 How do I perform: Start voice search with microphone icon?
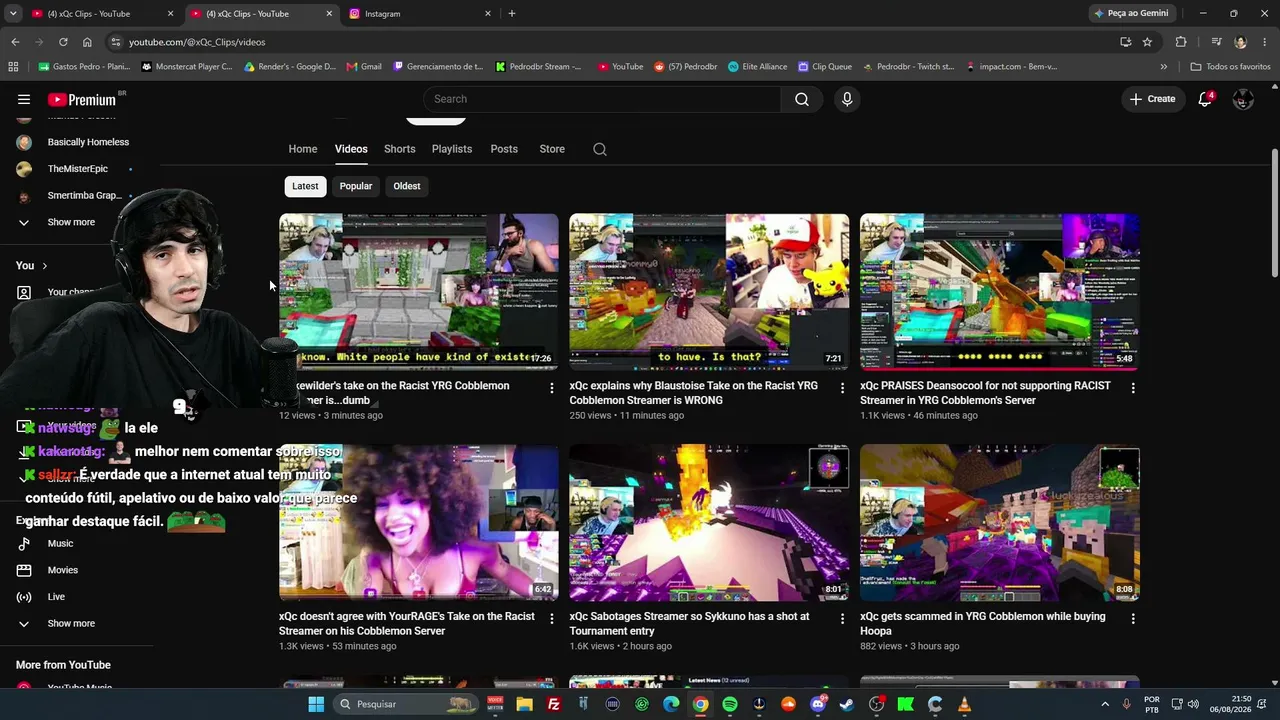coord(847,99)
